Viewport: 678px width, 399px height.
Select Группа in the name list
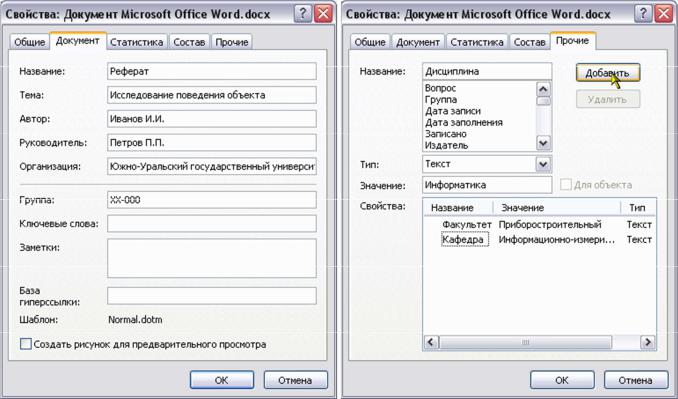pos(441,99)
